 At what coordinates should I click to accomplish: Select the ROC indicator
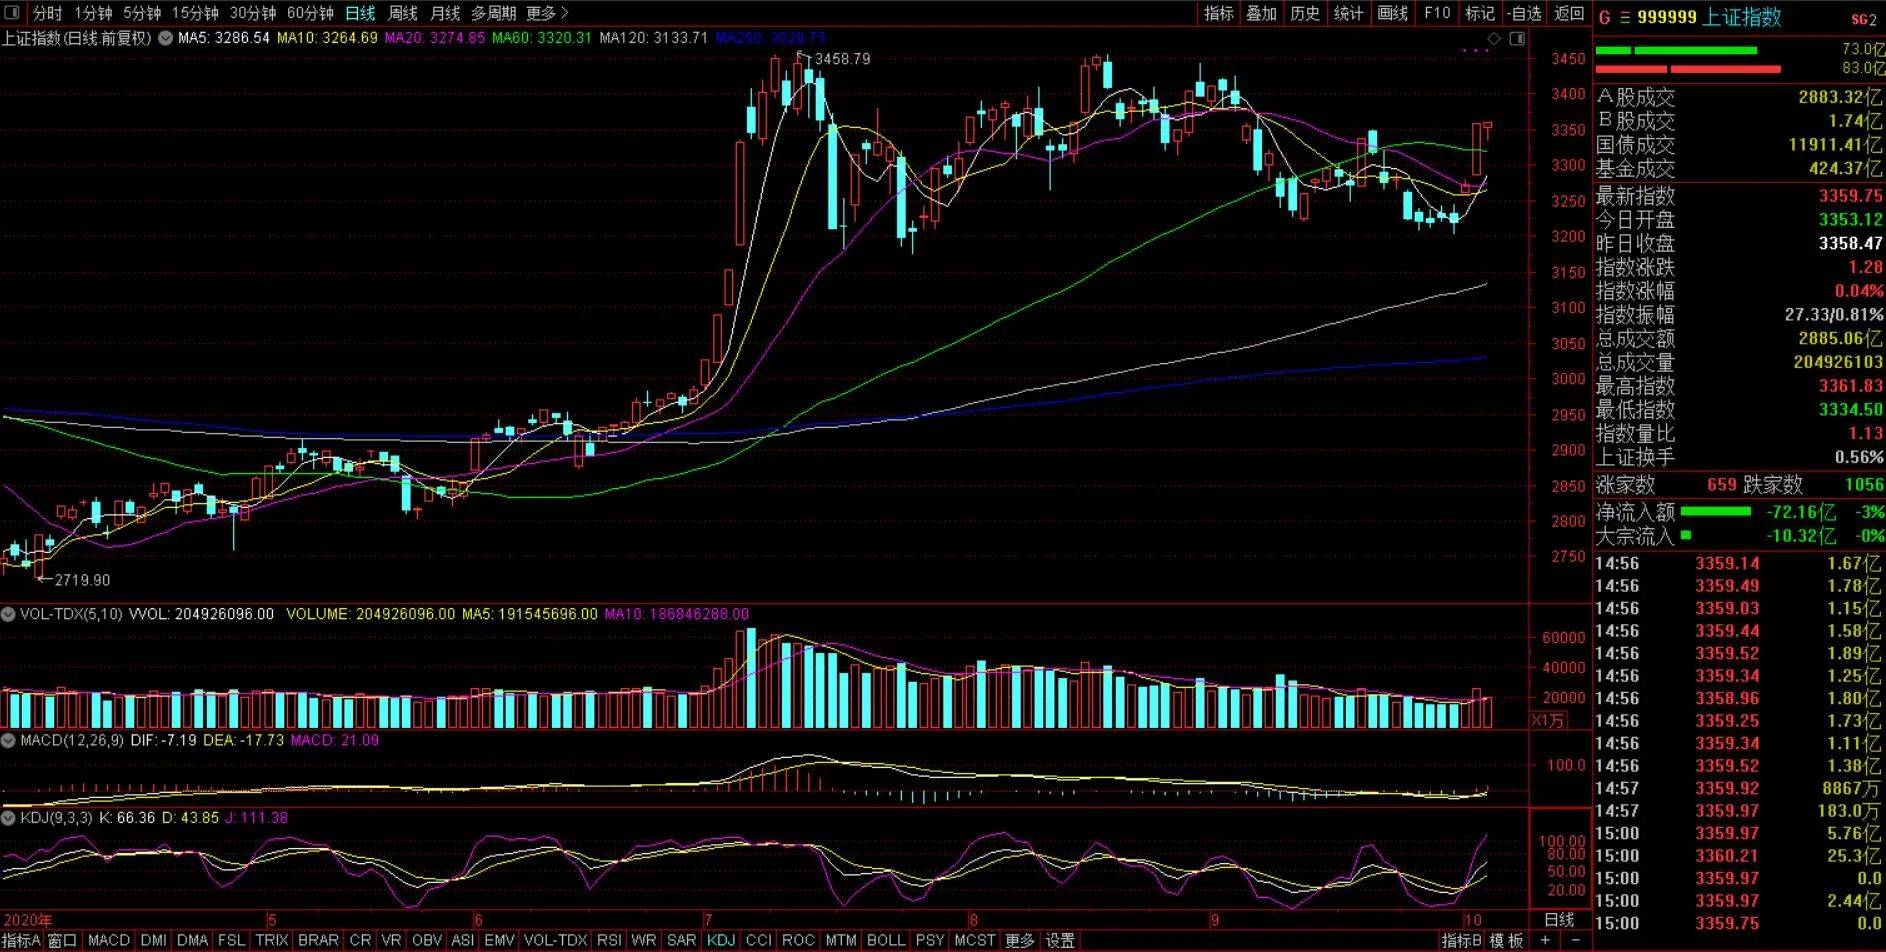[x=798, y=941]
